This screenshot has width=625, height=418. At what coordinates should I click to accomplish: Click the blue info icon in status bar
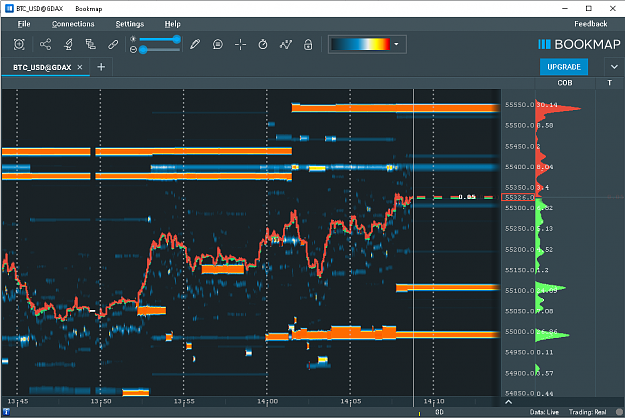pyautogui.click(x=6, y=412)
